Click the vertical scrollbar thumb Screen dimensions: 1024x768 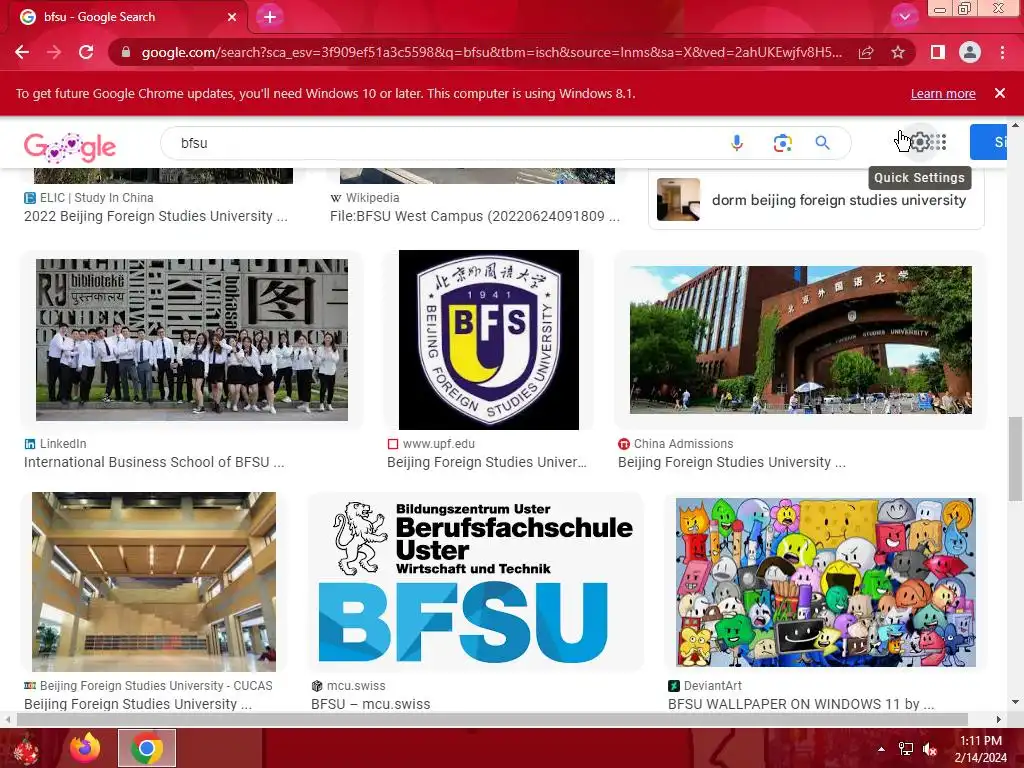(1015, 458)
